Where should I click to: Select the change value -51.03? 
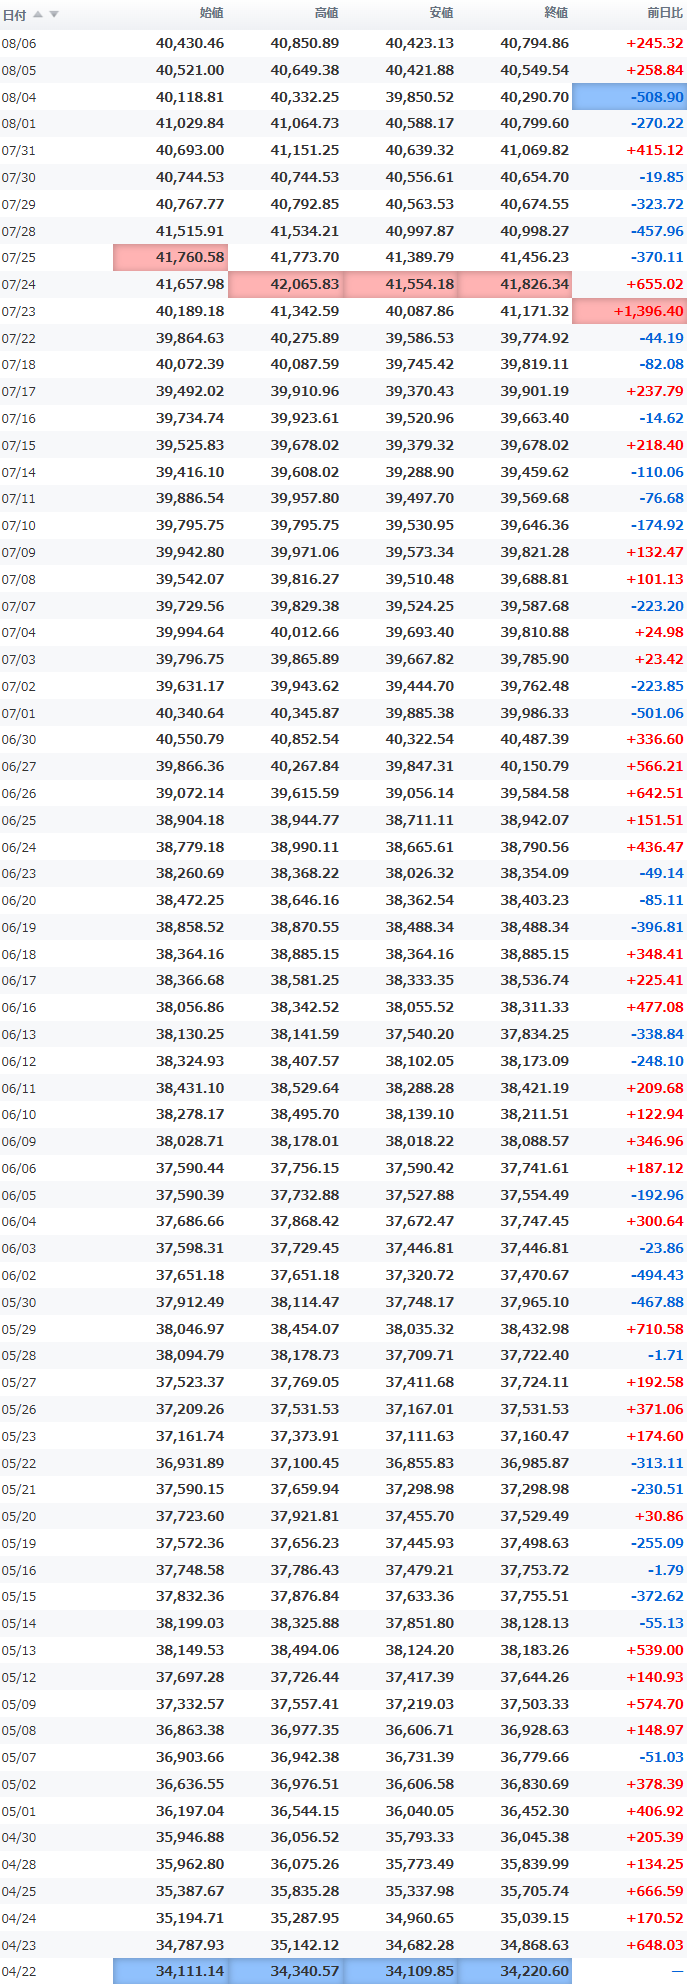coord(662,1757)
